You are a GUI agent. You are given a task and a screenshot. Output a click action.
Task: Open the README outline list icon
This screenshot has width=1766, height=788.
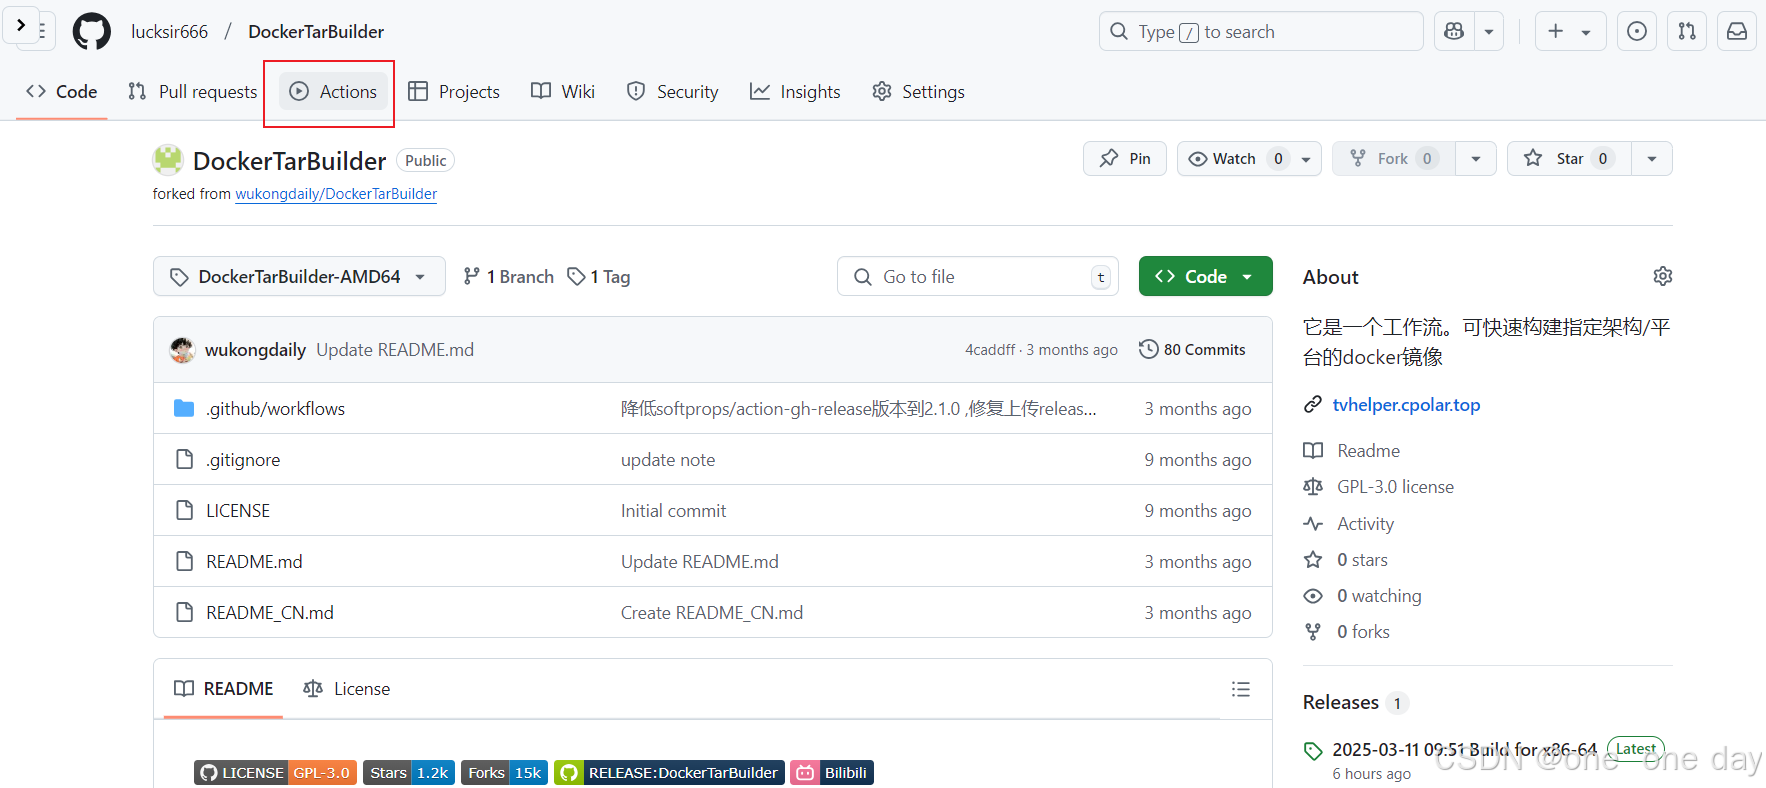[x=1241, y=689]
